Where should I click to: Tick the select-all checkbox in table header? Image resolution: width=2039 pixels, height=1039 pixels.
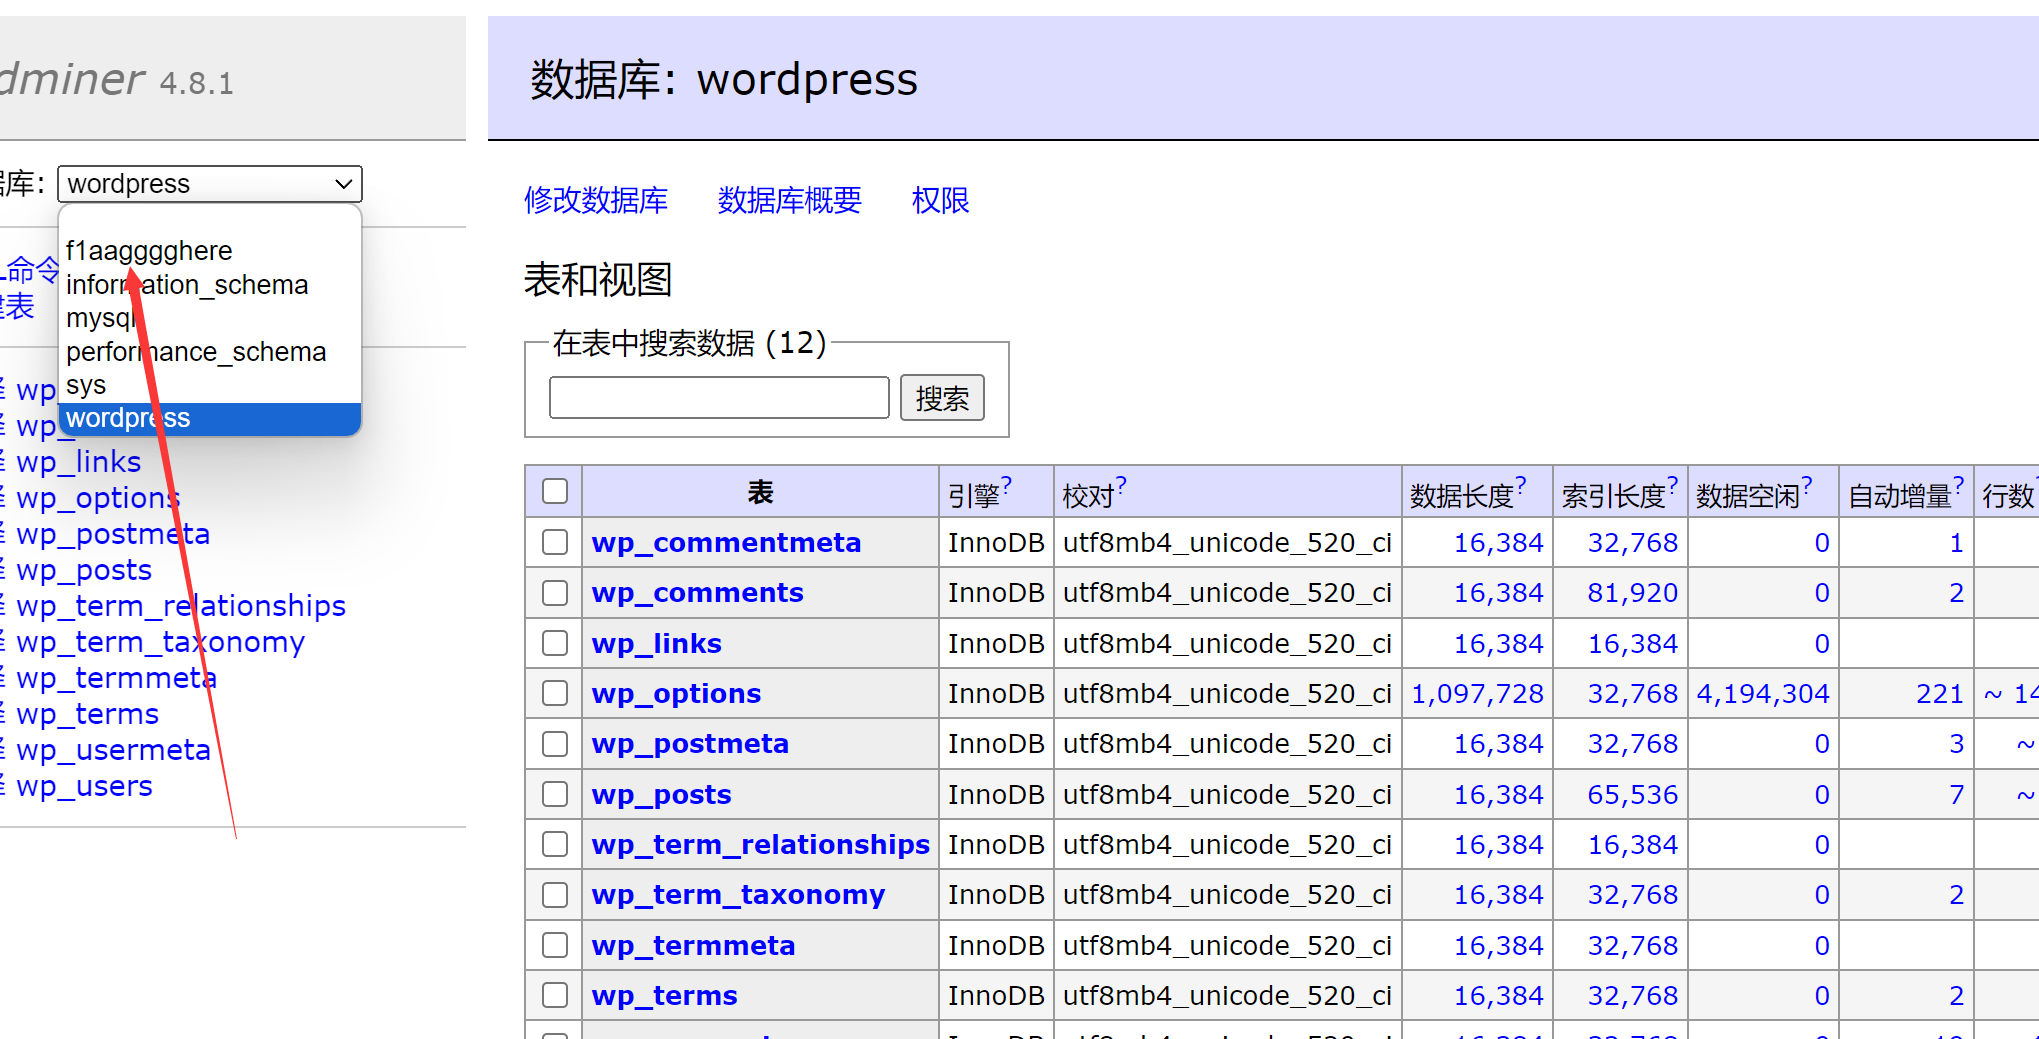click(x=555, y=491)
